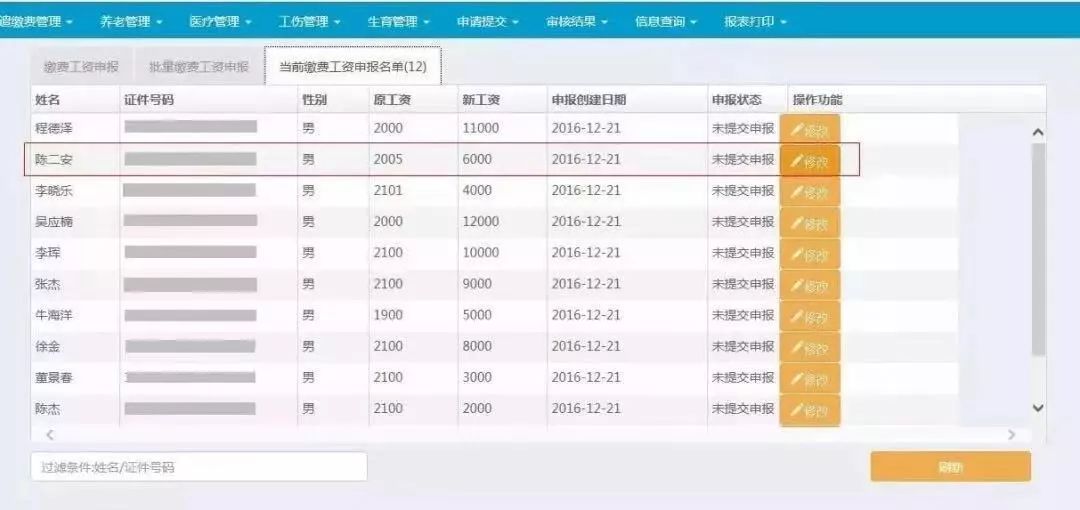Click the date 2016-12-21 in 陈杰's row
This screenshot has height=510, width=1080.
[x=586, y=408]
